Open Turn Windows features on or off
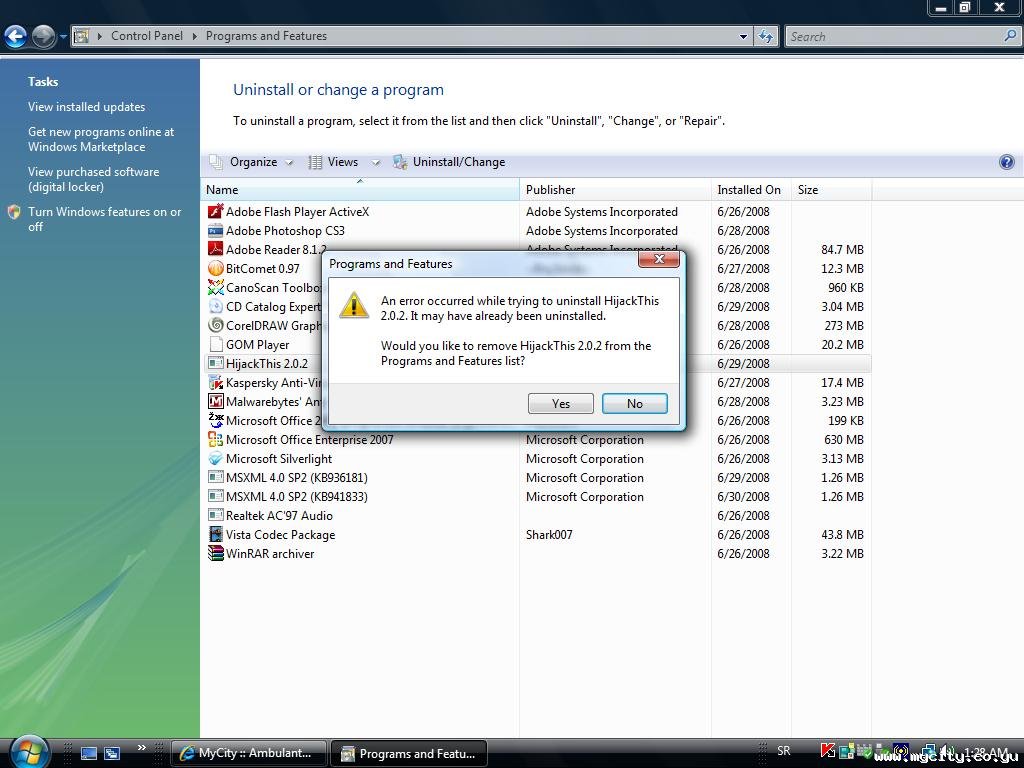This screenshot has height=768, width=1024. (x=104, y=219)
